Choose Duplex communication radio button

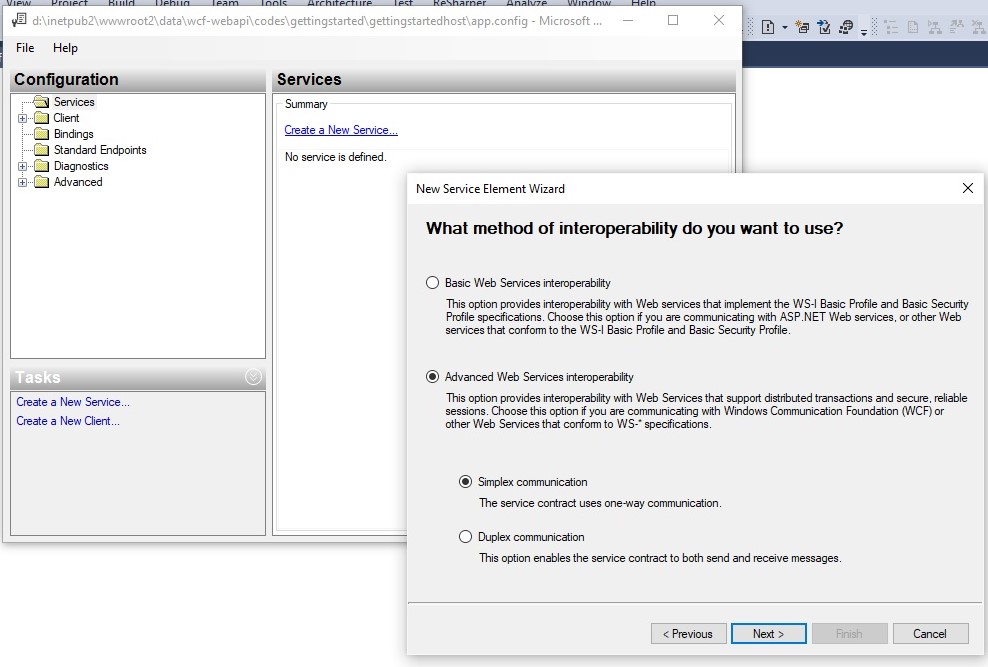tap(465, 537)
